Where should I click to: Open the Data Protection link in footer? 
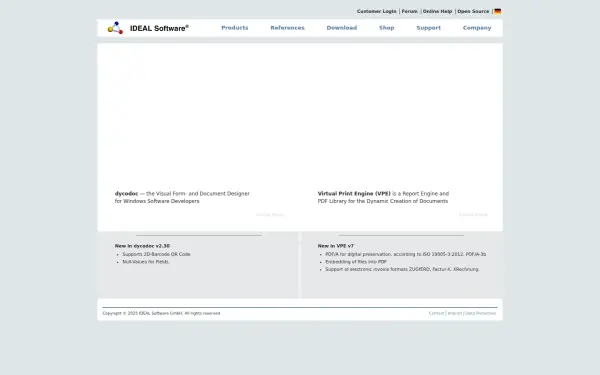[481, 313]
